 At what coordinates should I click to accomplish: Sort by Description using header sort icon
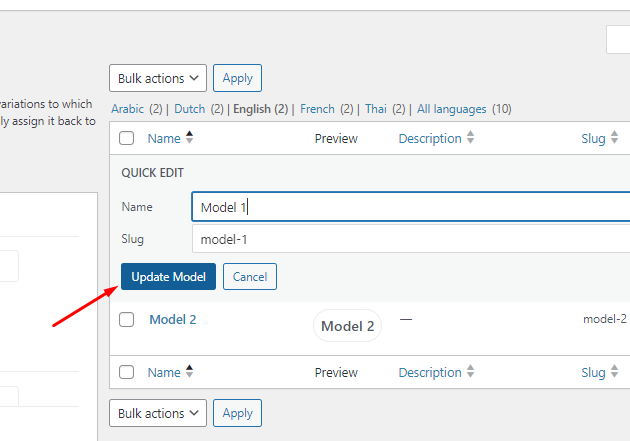click(471, 138)
